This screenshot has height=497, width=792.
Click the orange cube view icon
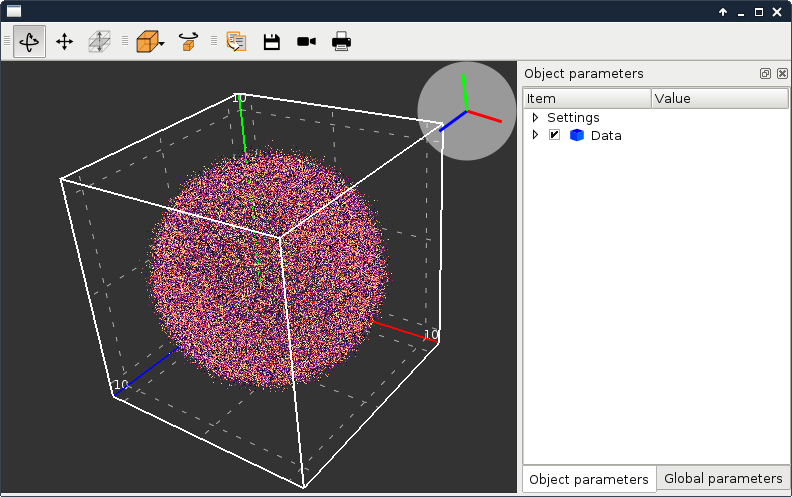tap(146, 42)
